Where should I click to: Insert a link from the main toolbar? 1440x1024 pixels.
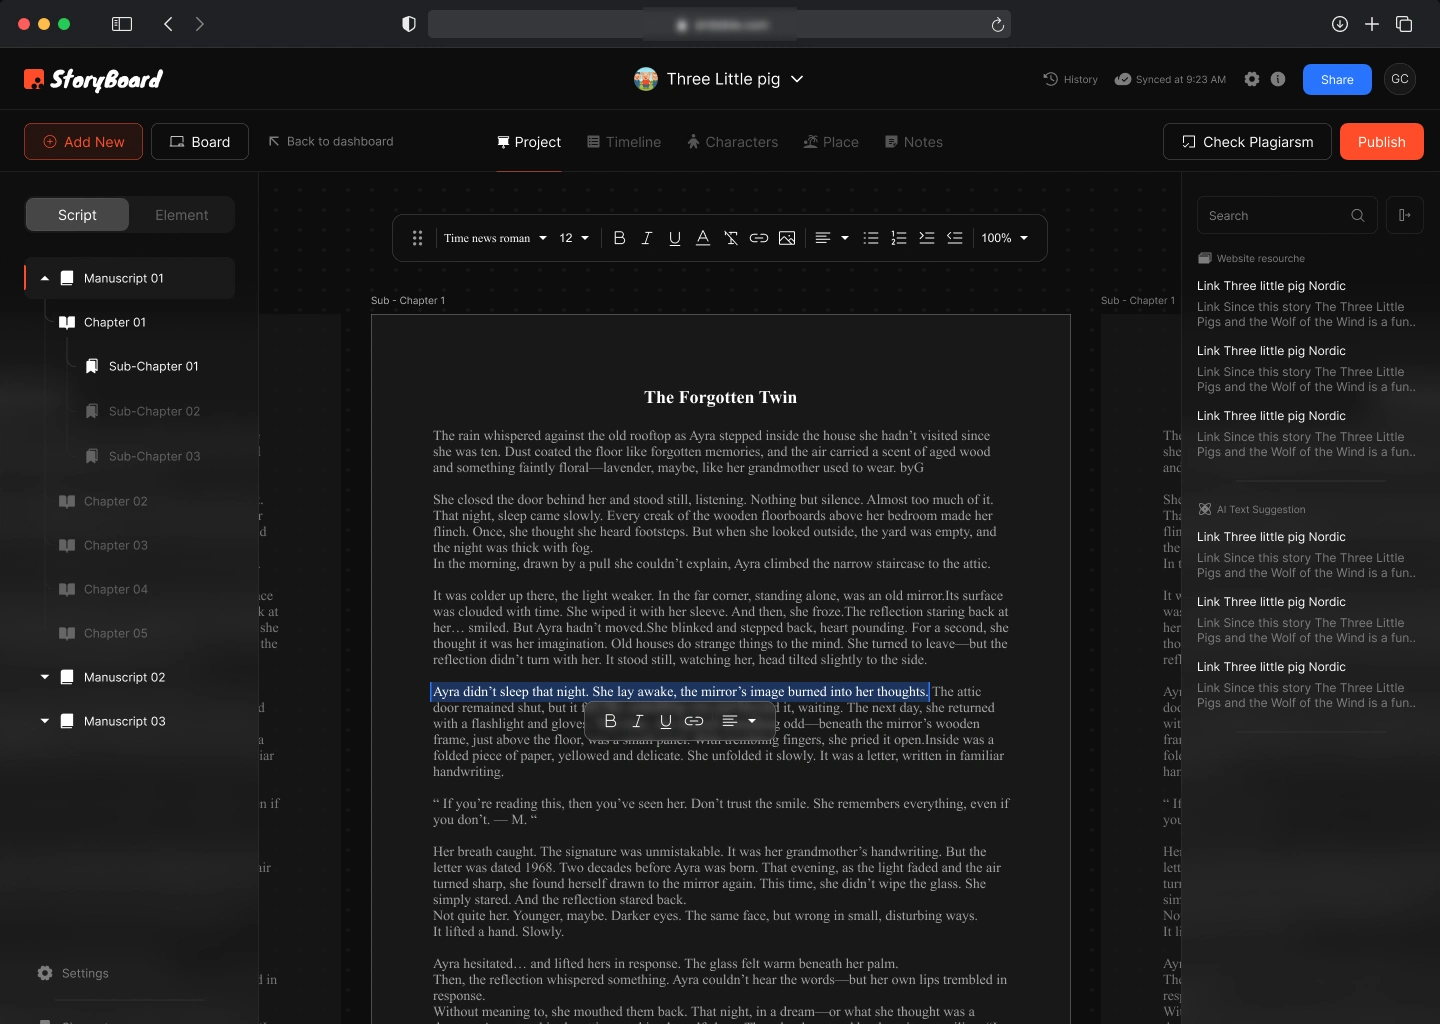[x=759, y=238]
